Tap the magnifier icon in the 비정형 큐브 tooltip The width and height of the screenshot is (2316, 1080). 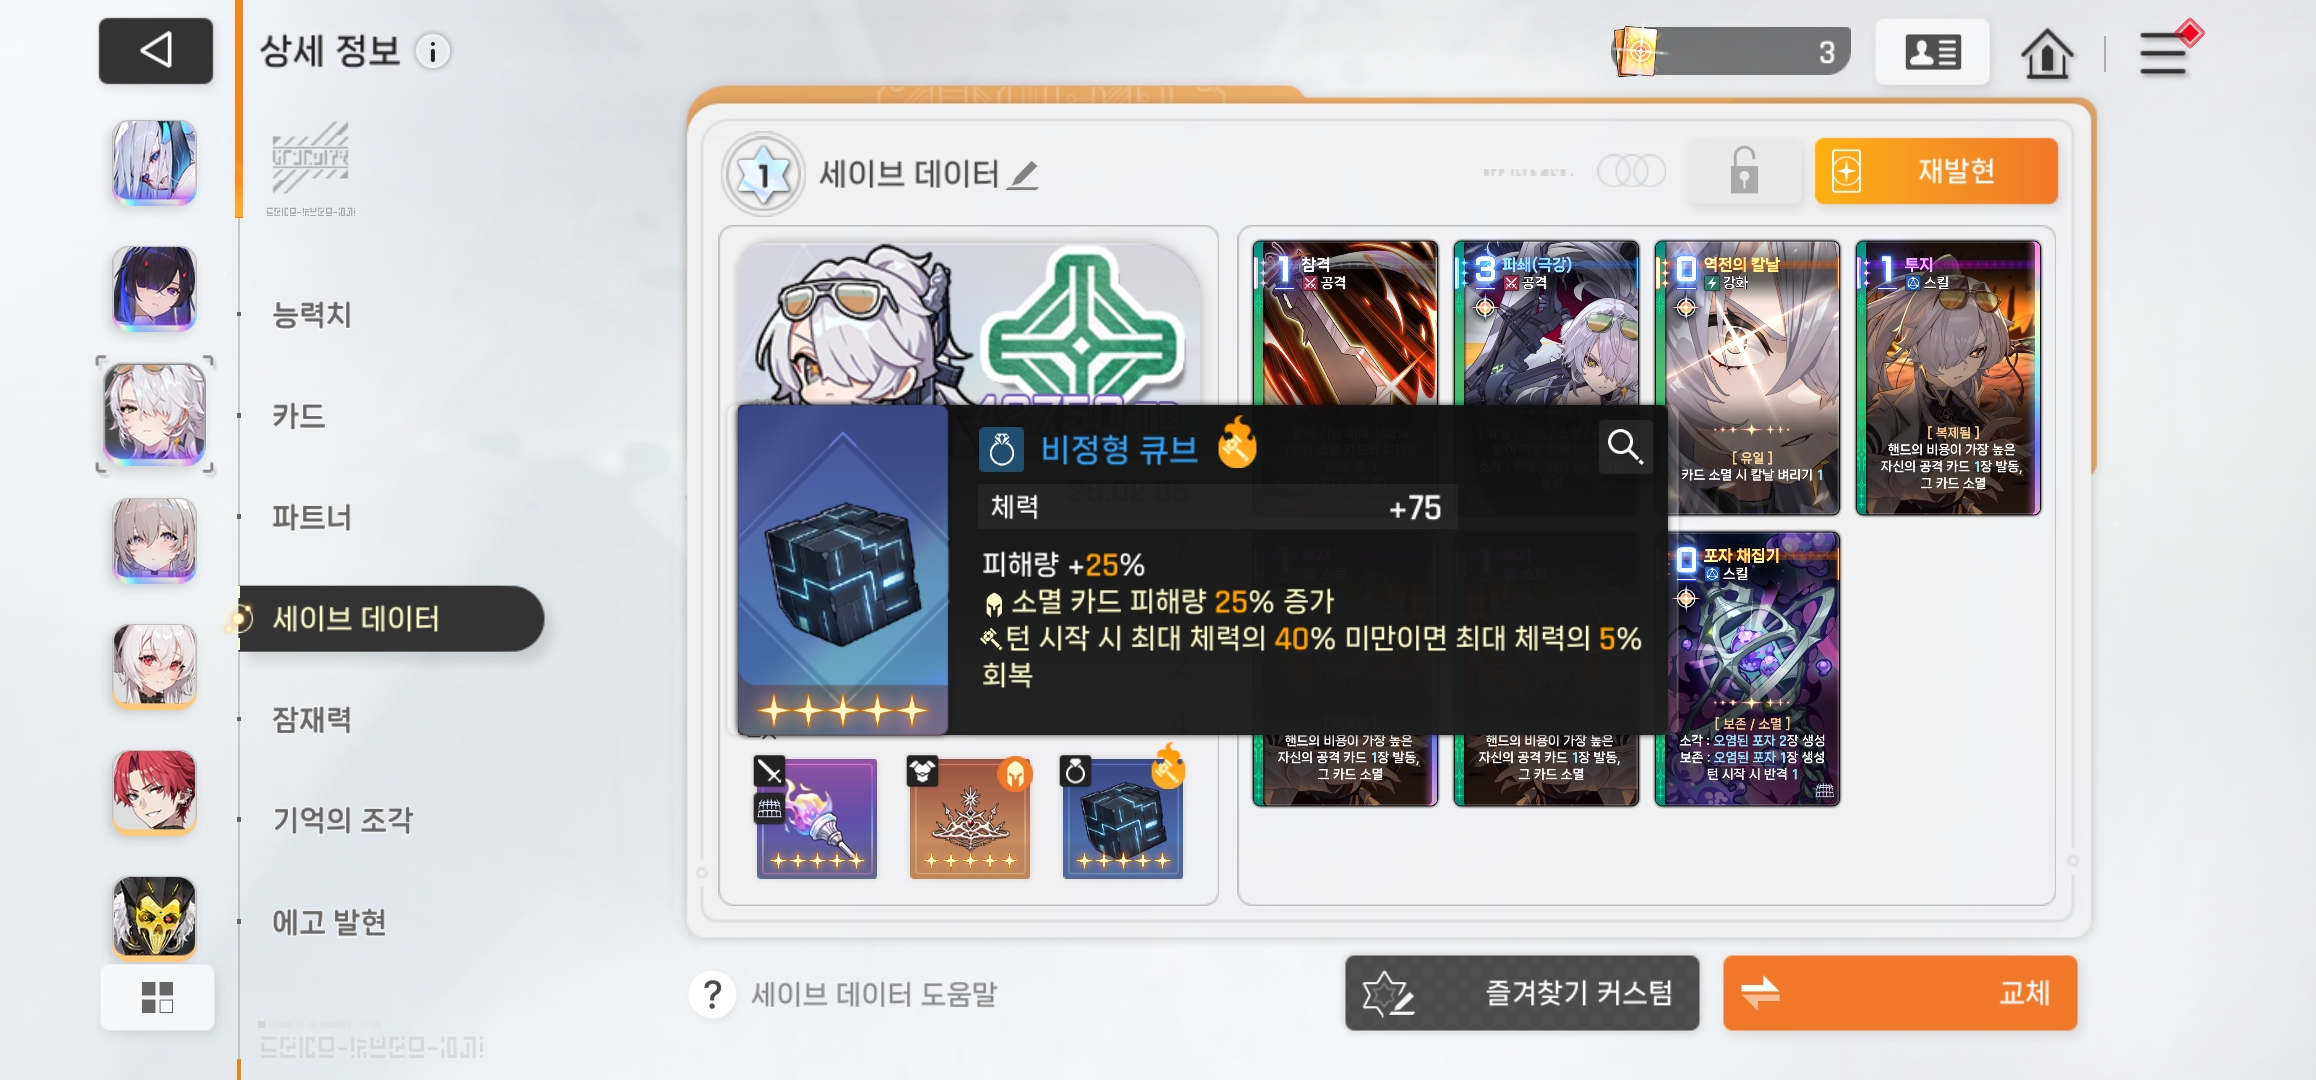[1625, 446]
